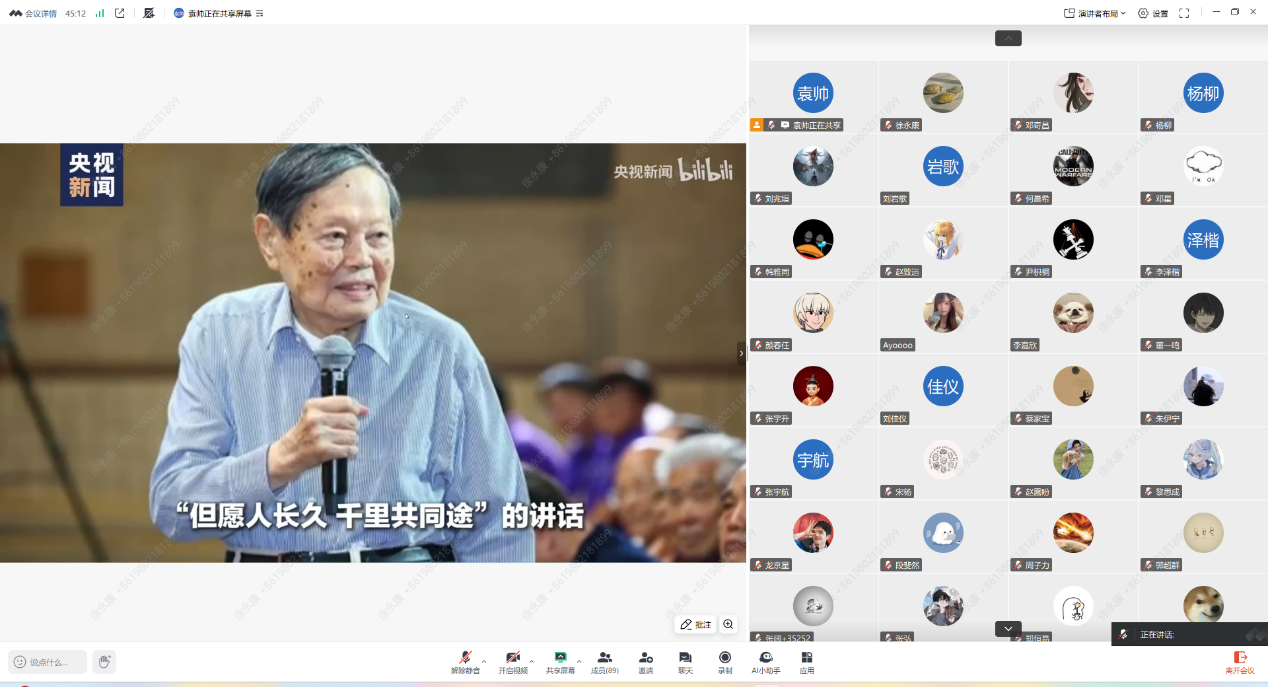Collapse the participant panel with side arrow

point(741,353)
